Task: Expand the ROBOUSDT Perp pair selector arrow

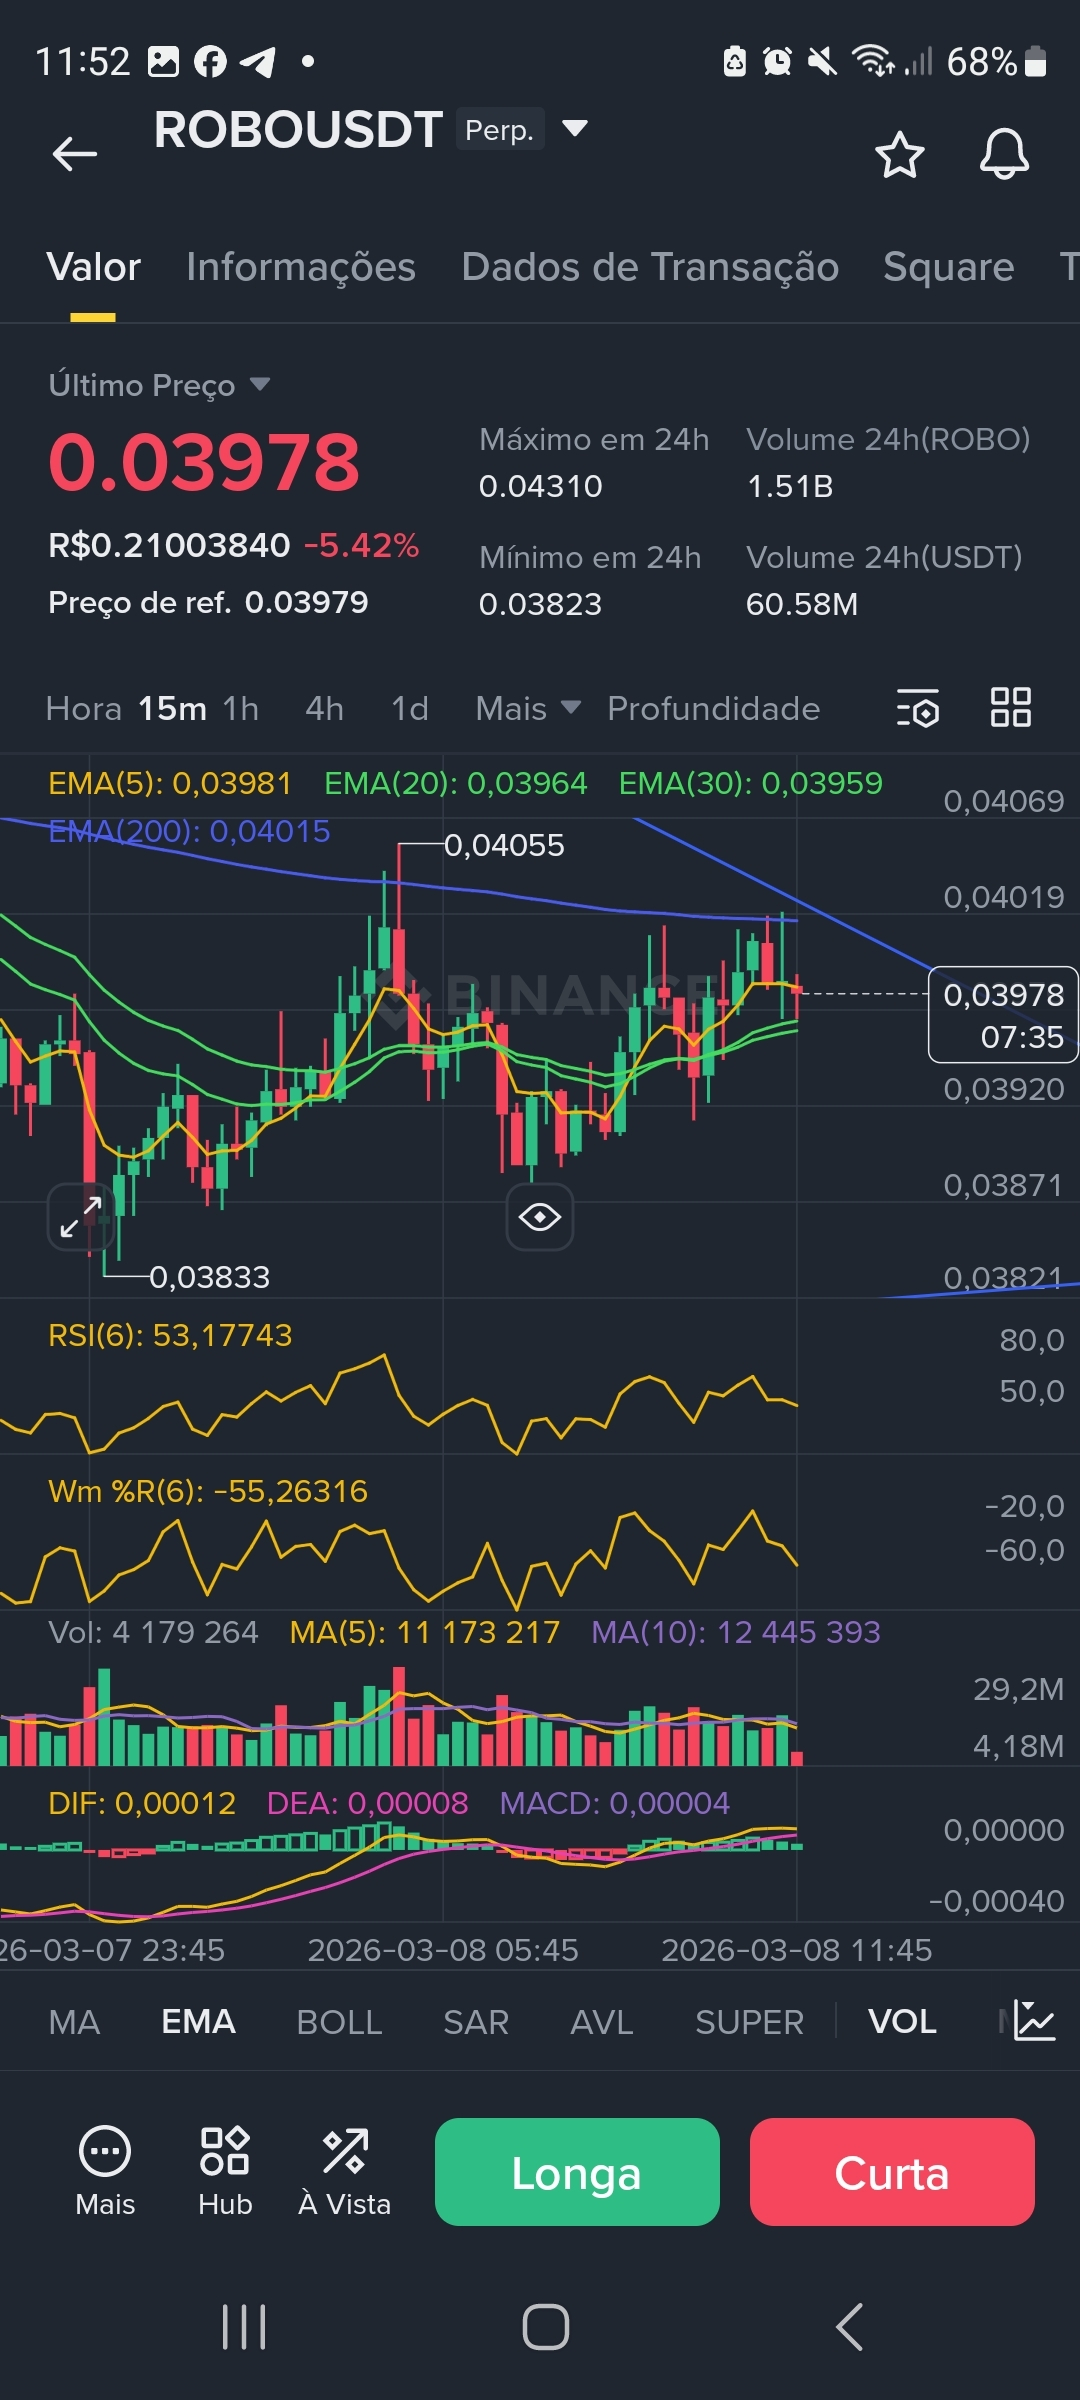Action: click(575, 128)
